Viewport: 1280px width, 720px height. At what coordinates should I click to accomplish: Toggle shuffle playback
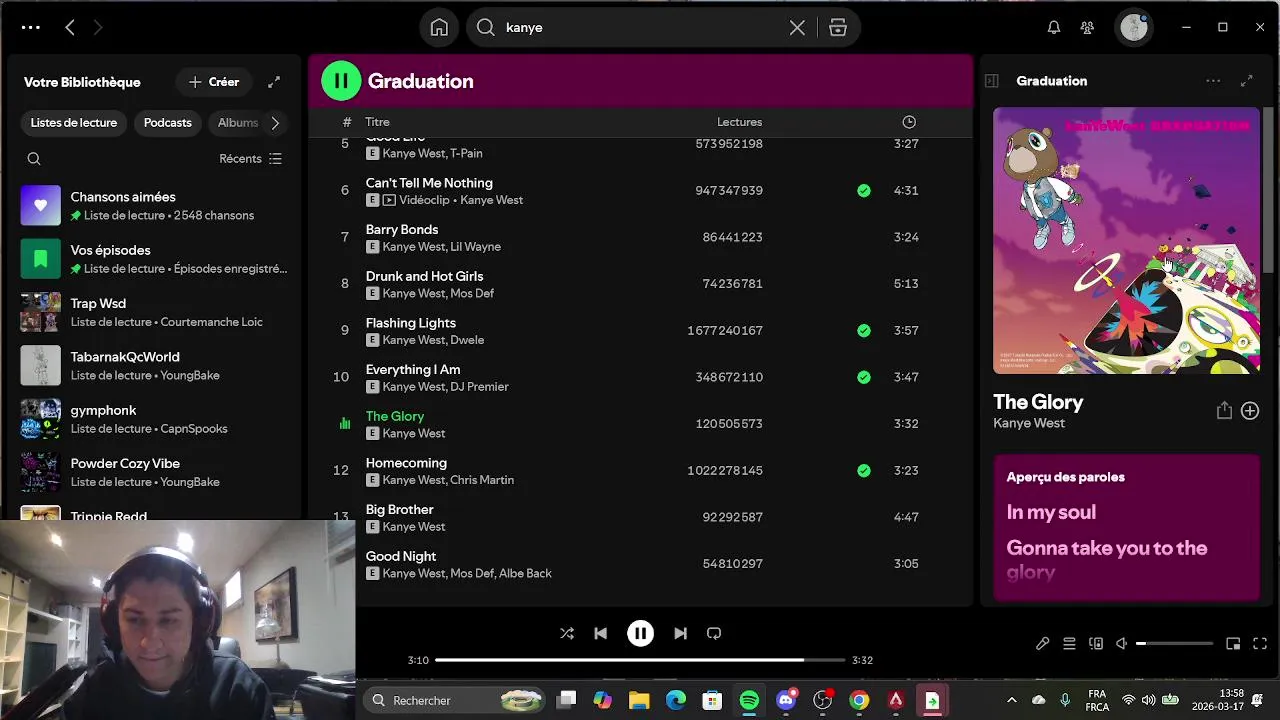click(x=567, y=633)
